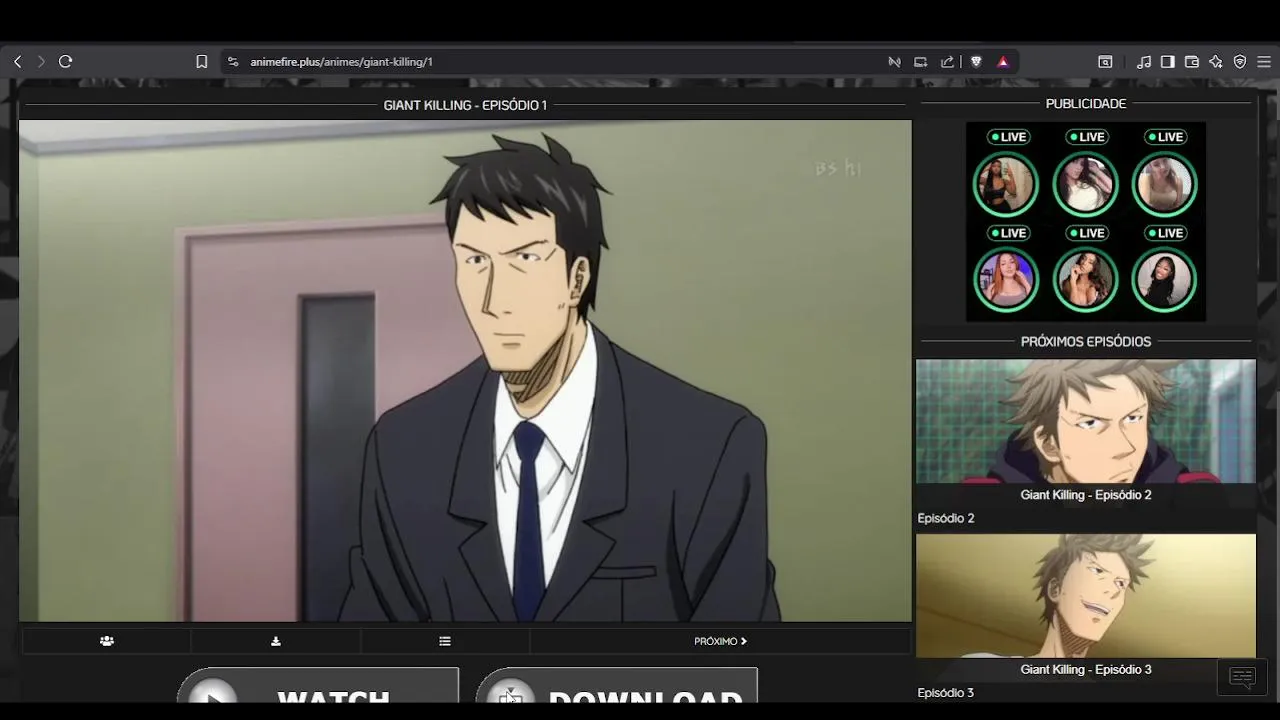The width and height of the screenshot is (1280, 720).
Task: Click the picture-in-picture cast icon in address bar
Action: tap(921, 62)
